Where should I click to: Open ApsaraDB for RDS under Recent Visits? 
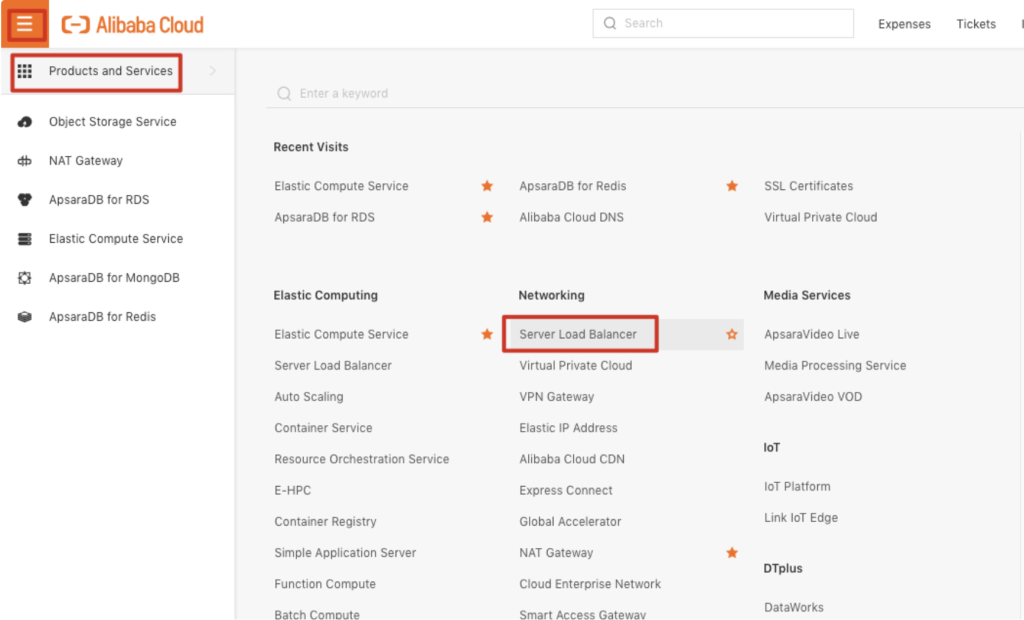point(325,218)
